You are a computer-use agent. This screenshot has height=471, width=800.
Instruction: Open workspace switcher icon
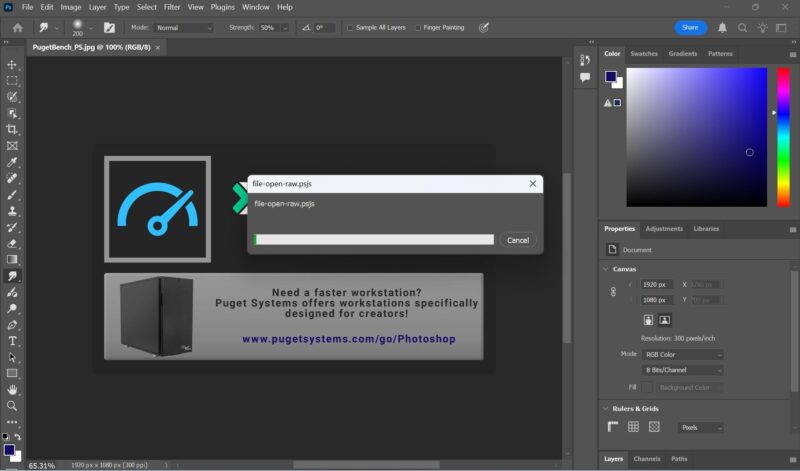tap(781, 28)
